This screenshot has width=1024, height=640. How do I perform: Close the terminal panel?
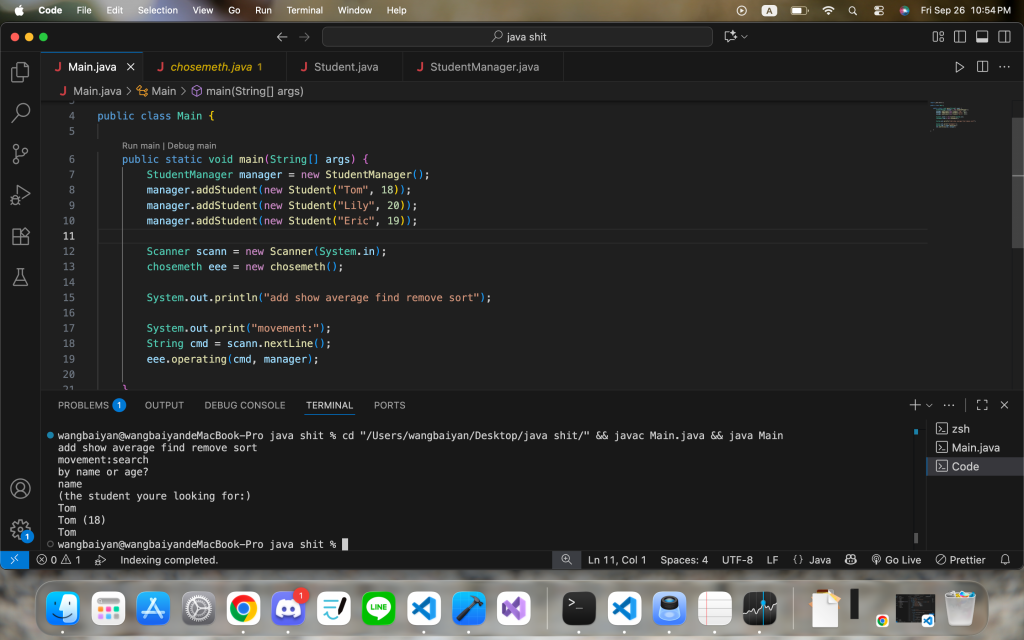[1004, 405]
